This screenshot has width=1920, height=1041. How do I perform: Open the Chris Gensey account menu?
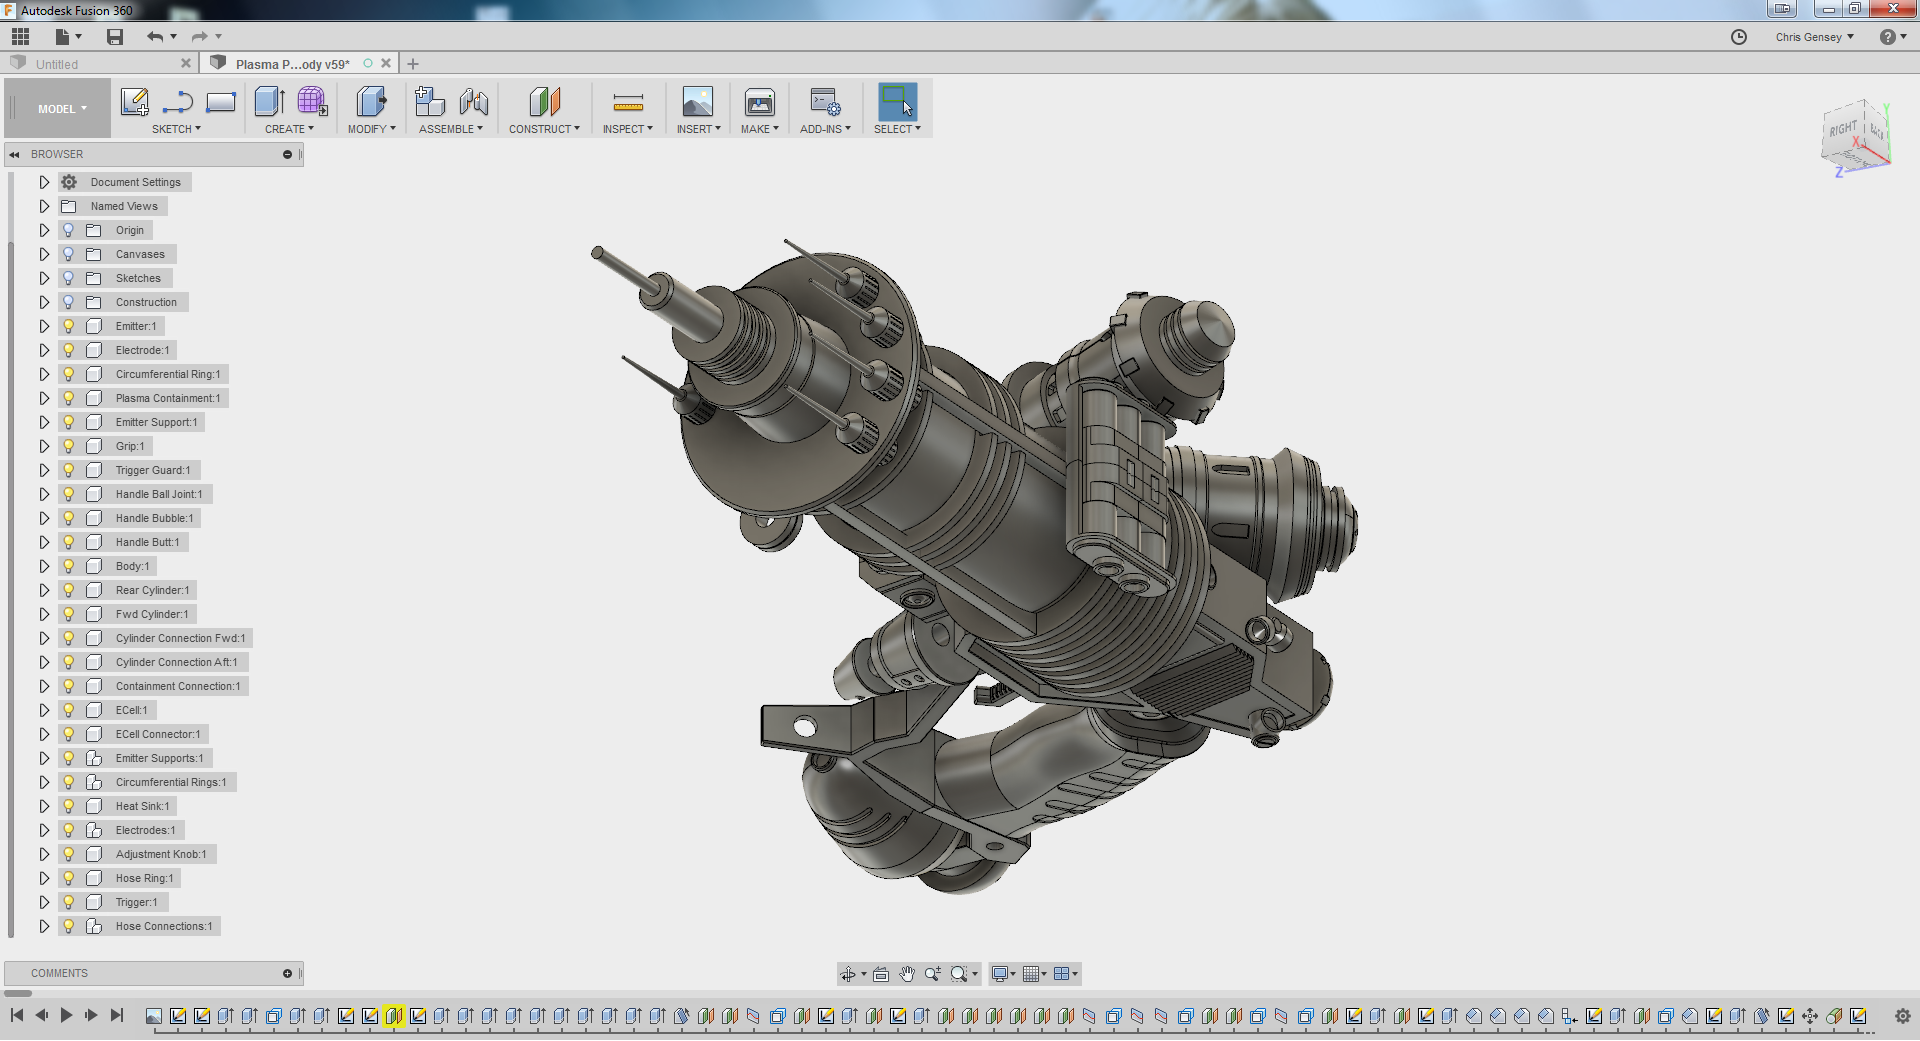(x=1814, y=37)
